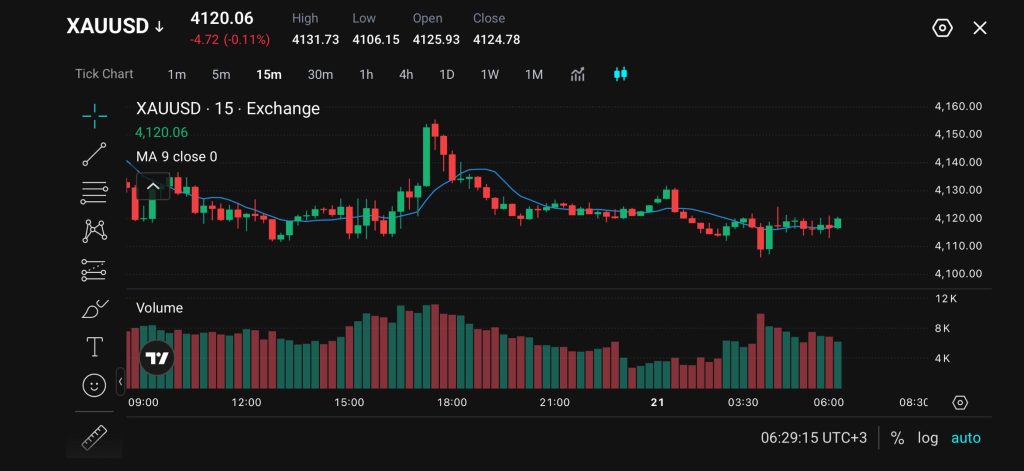Select the 1D timeframe

(x=447, y=74)
